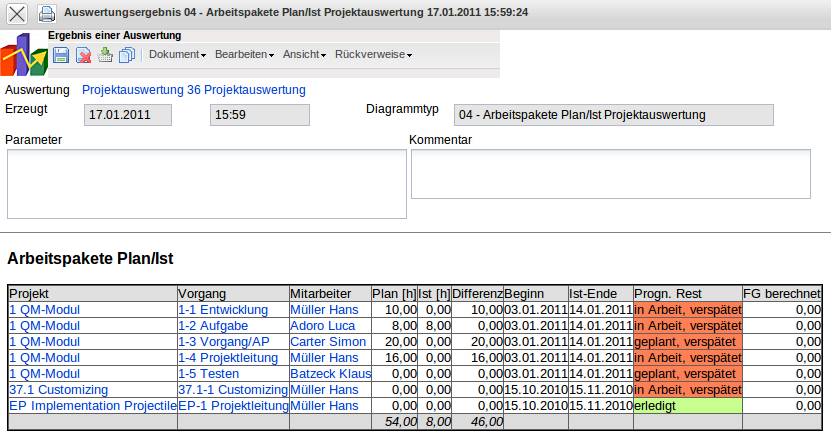Click the copy documents icon

126,54
